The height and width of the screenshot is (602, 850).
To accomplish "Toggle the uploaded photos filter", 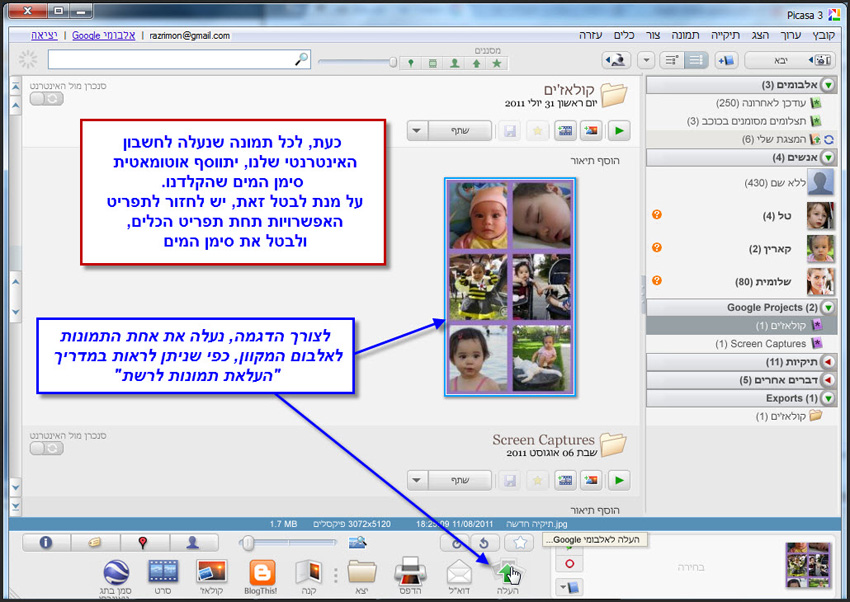I will (x=476, y=63).
